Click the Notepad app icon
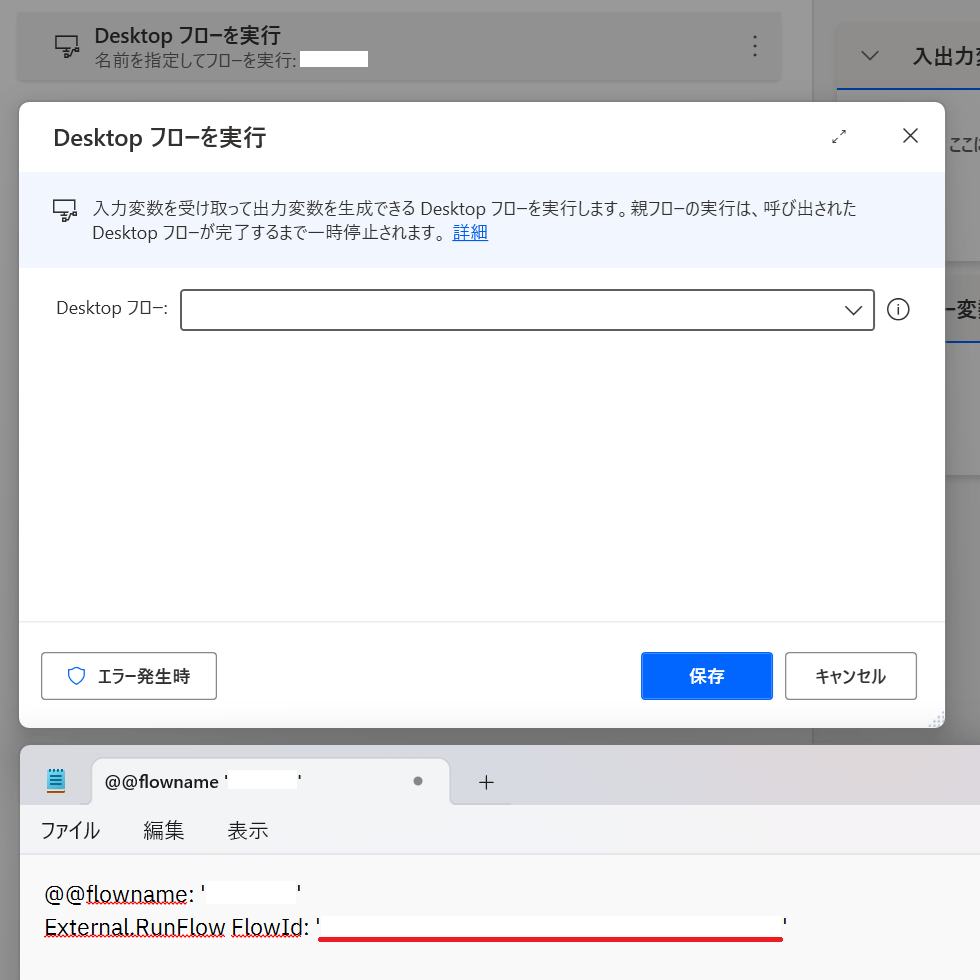The width and height of the screenshot is (980, 980). coord(56,781)
